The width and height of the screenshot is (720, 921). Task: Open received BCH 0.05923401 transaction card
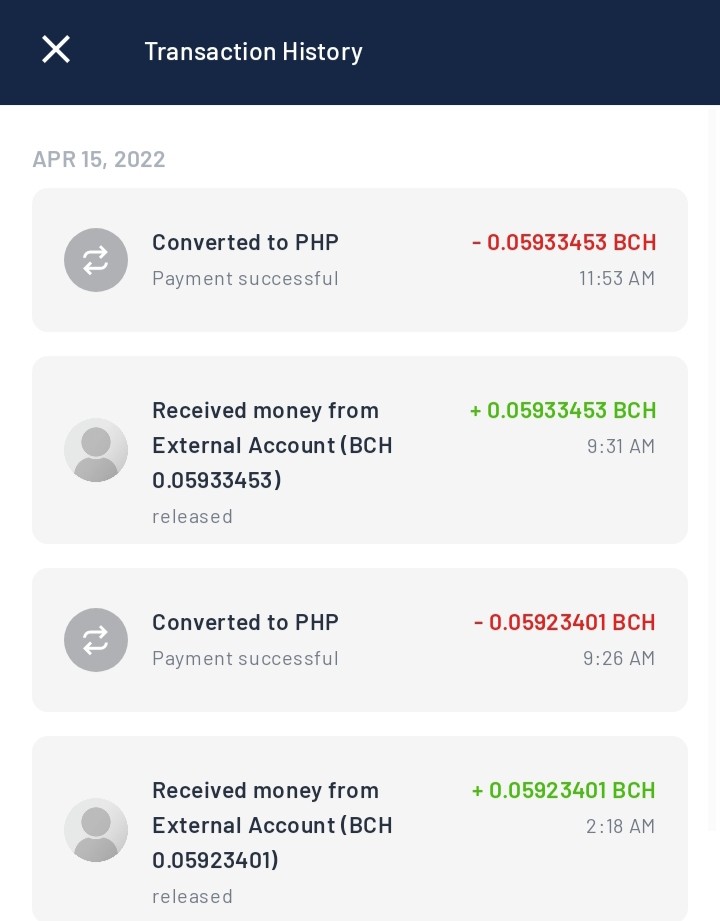coord(360,828)
